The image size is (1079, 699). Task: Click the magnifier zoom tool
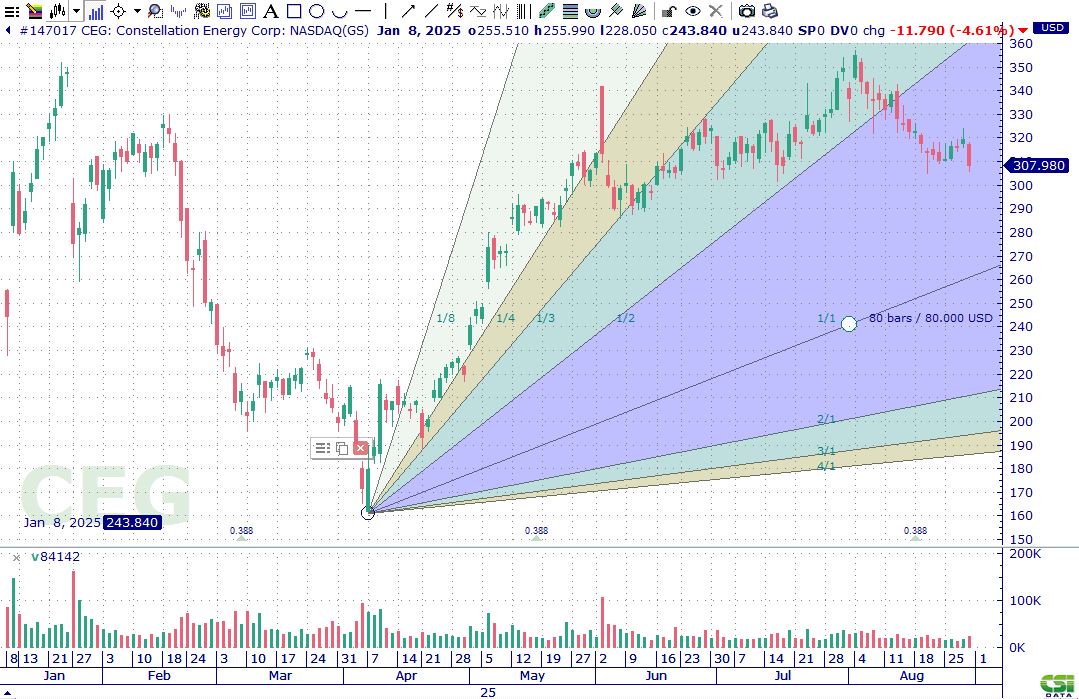coord(154,11)
